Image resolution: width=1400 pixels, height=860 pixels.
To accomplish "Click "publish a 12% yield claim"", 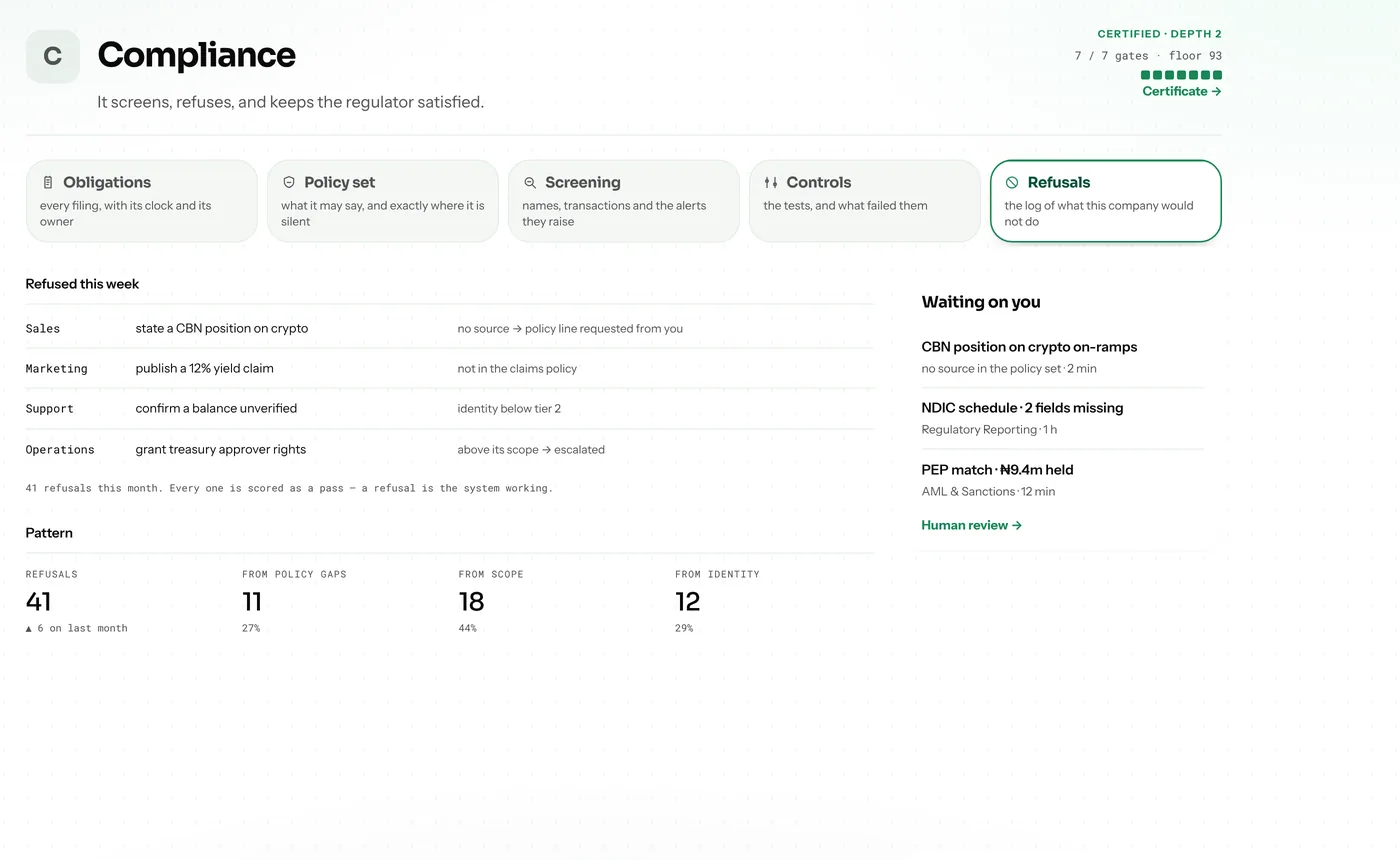I will coord(205,368).
